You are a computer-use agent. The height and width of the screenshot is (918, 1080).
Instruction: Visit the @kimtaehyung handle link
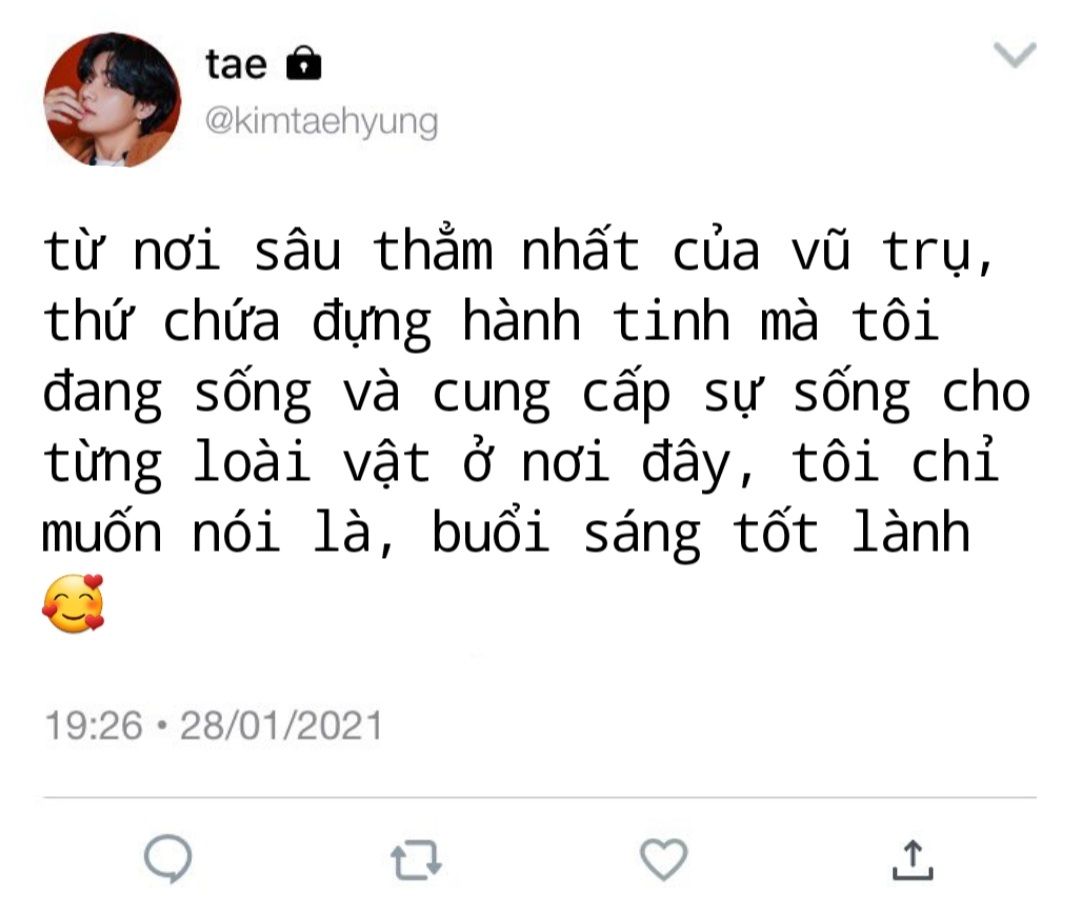click(321, 123)
